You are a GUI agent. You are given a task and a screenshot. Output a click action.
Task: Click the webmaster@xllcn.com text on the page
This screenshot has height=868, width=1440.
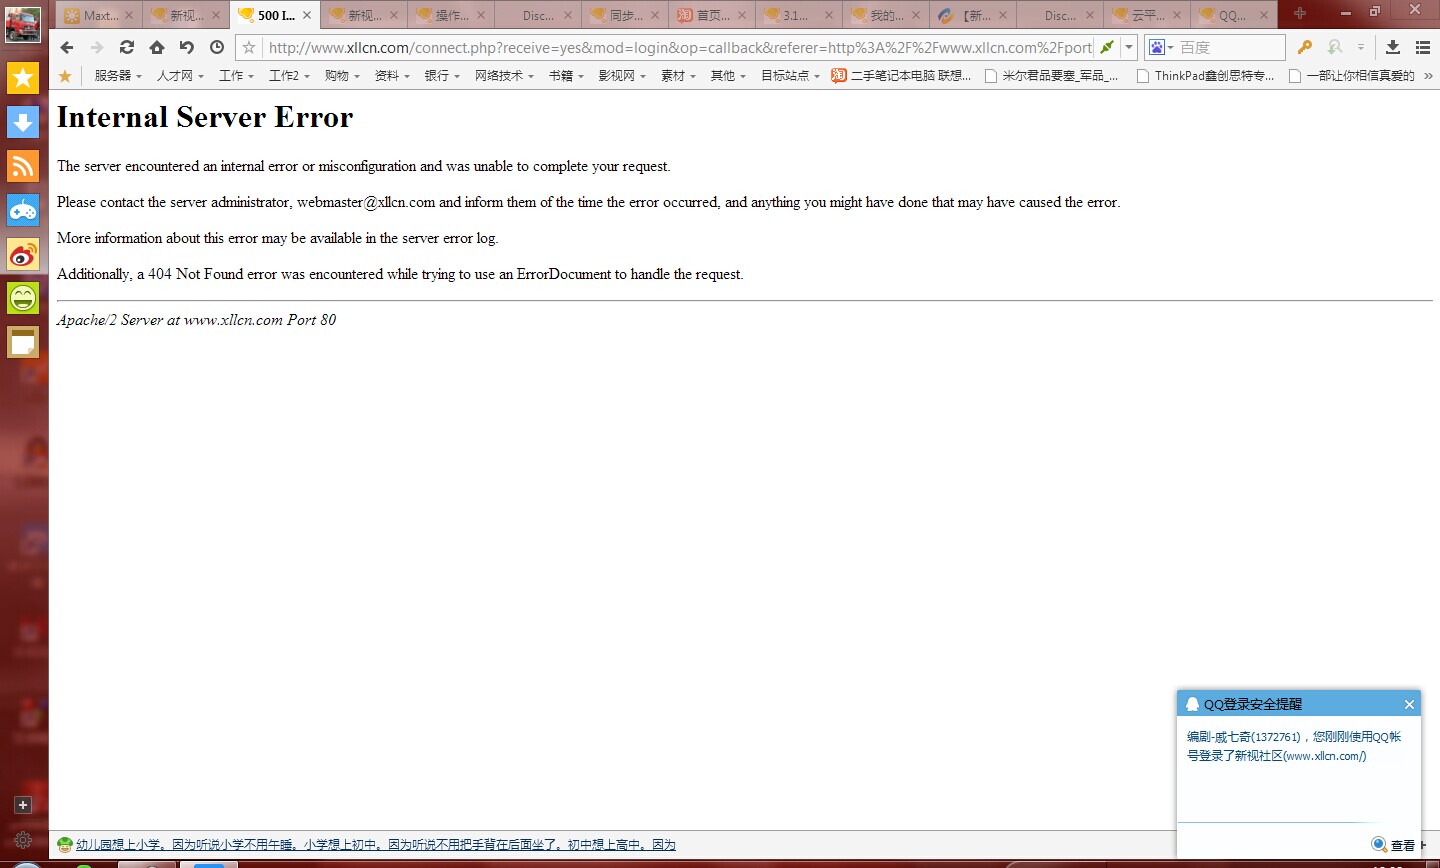click(366, 202)
